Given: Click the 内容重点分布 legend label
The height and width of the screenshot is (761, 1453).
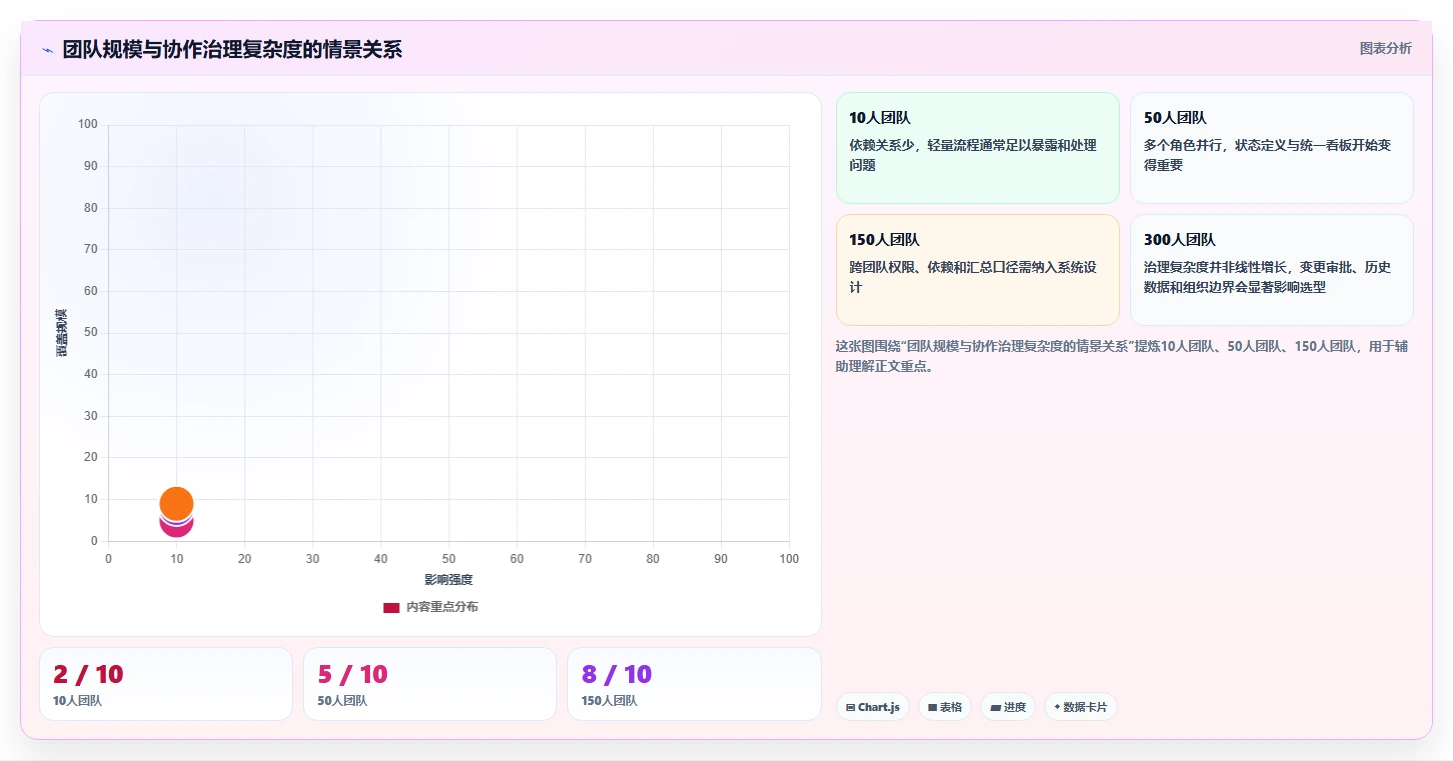Looking at the screenshot, I should [442, 607].
